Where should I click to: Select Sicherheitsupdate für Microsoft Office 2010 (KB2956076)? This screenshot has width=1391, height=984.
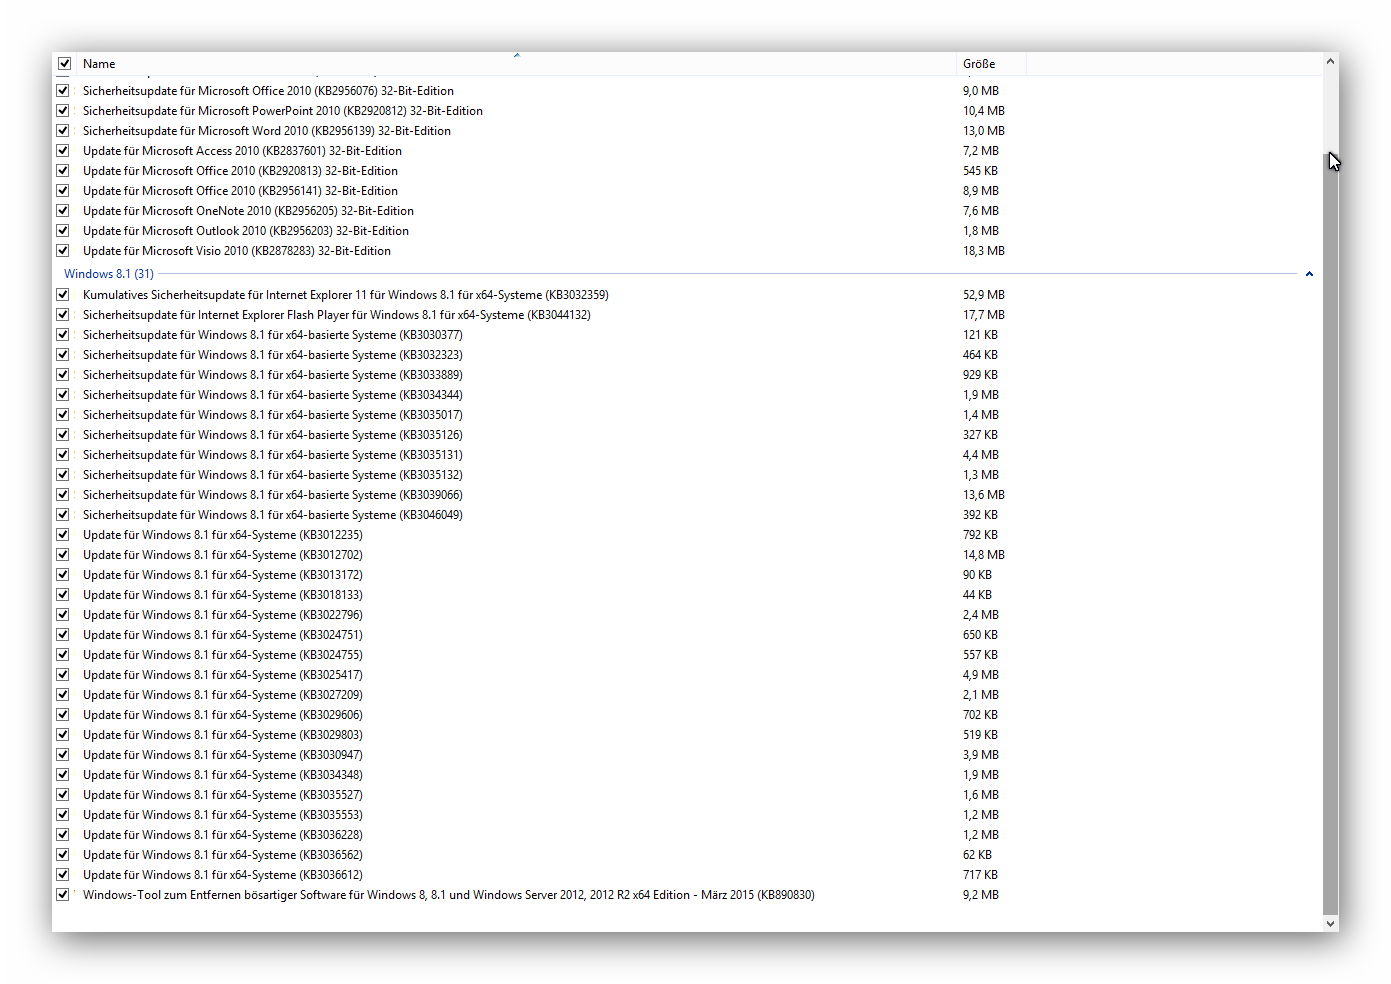point(268,91)
